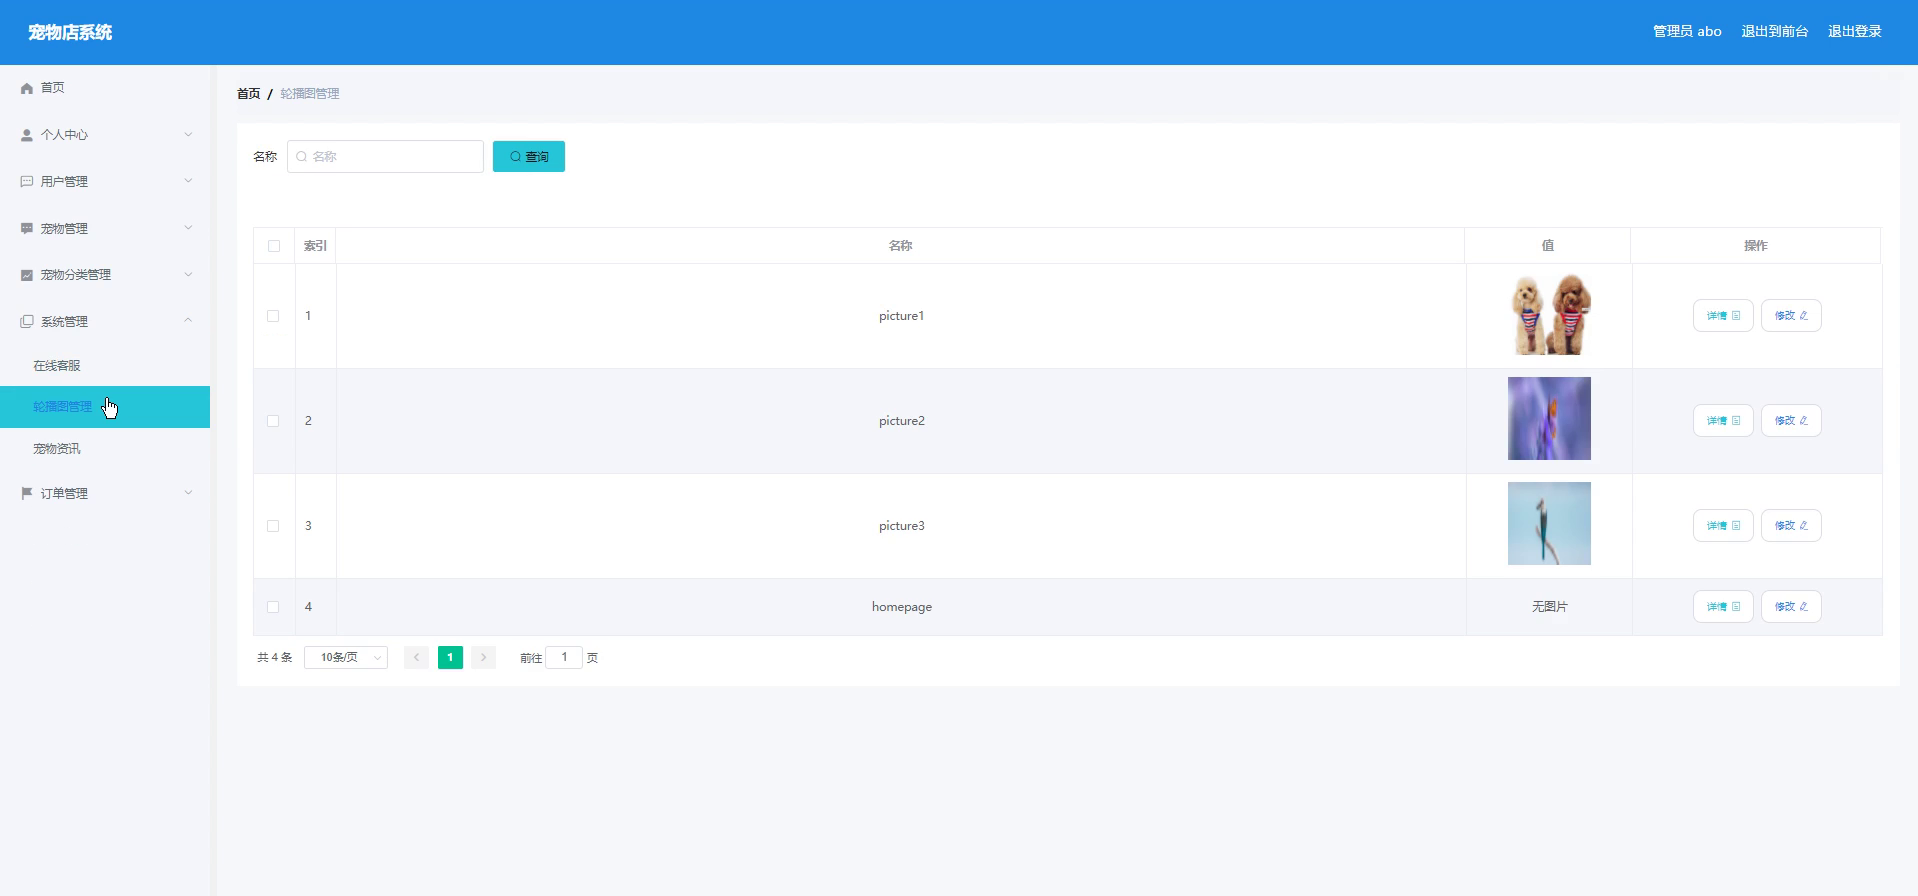Click the 轮播图管理 breadcrumb text
Screen dimensions: 1918x896
coord(310,94)
